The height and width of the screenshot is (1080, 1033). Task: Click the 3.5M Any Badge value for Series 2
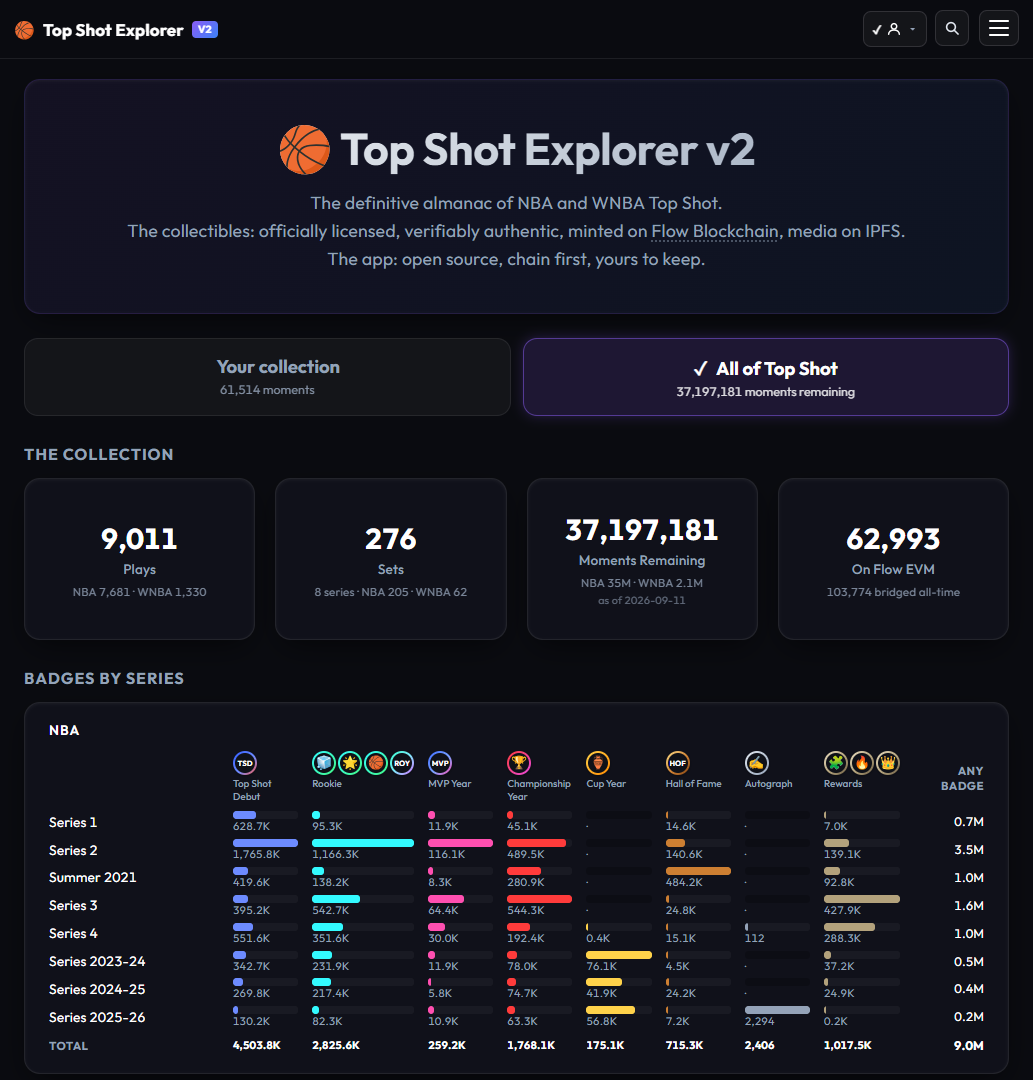coord(968,850)
